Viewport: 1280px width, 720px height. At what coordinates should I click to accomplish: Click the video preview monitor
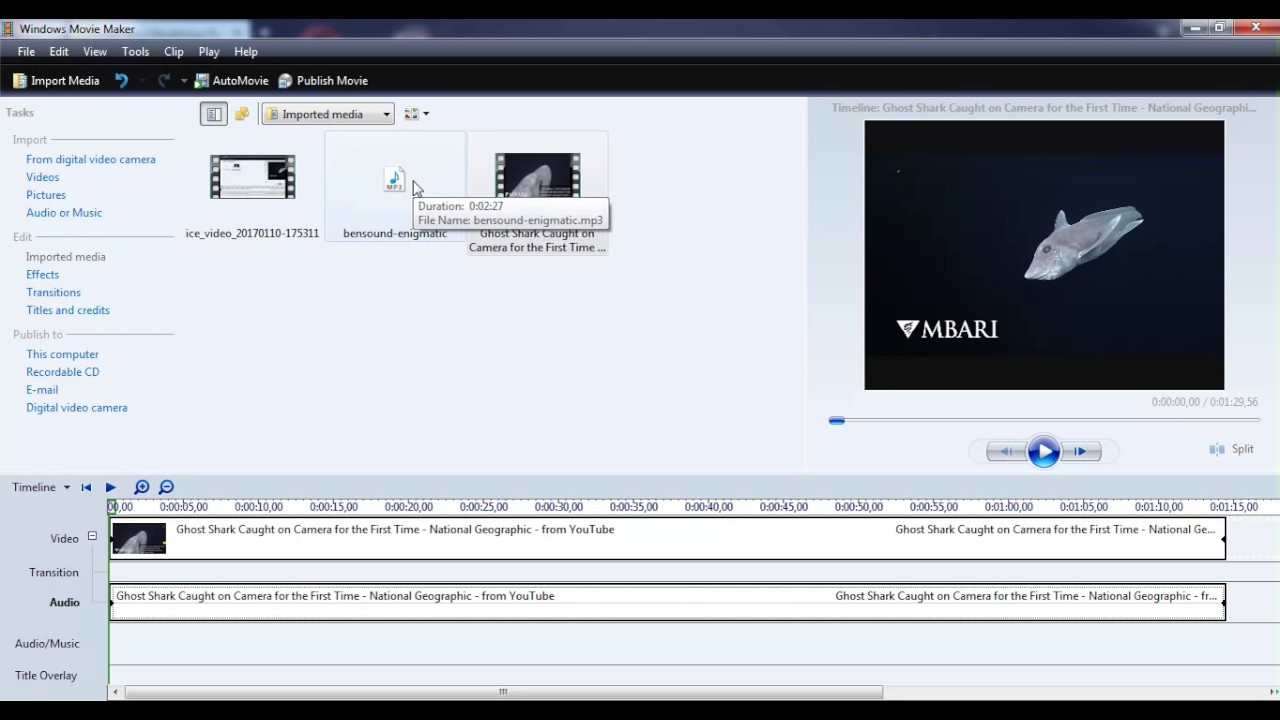click(1044, 255)
